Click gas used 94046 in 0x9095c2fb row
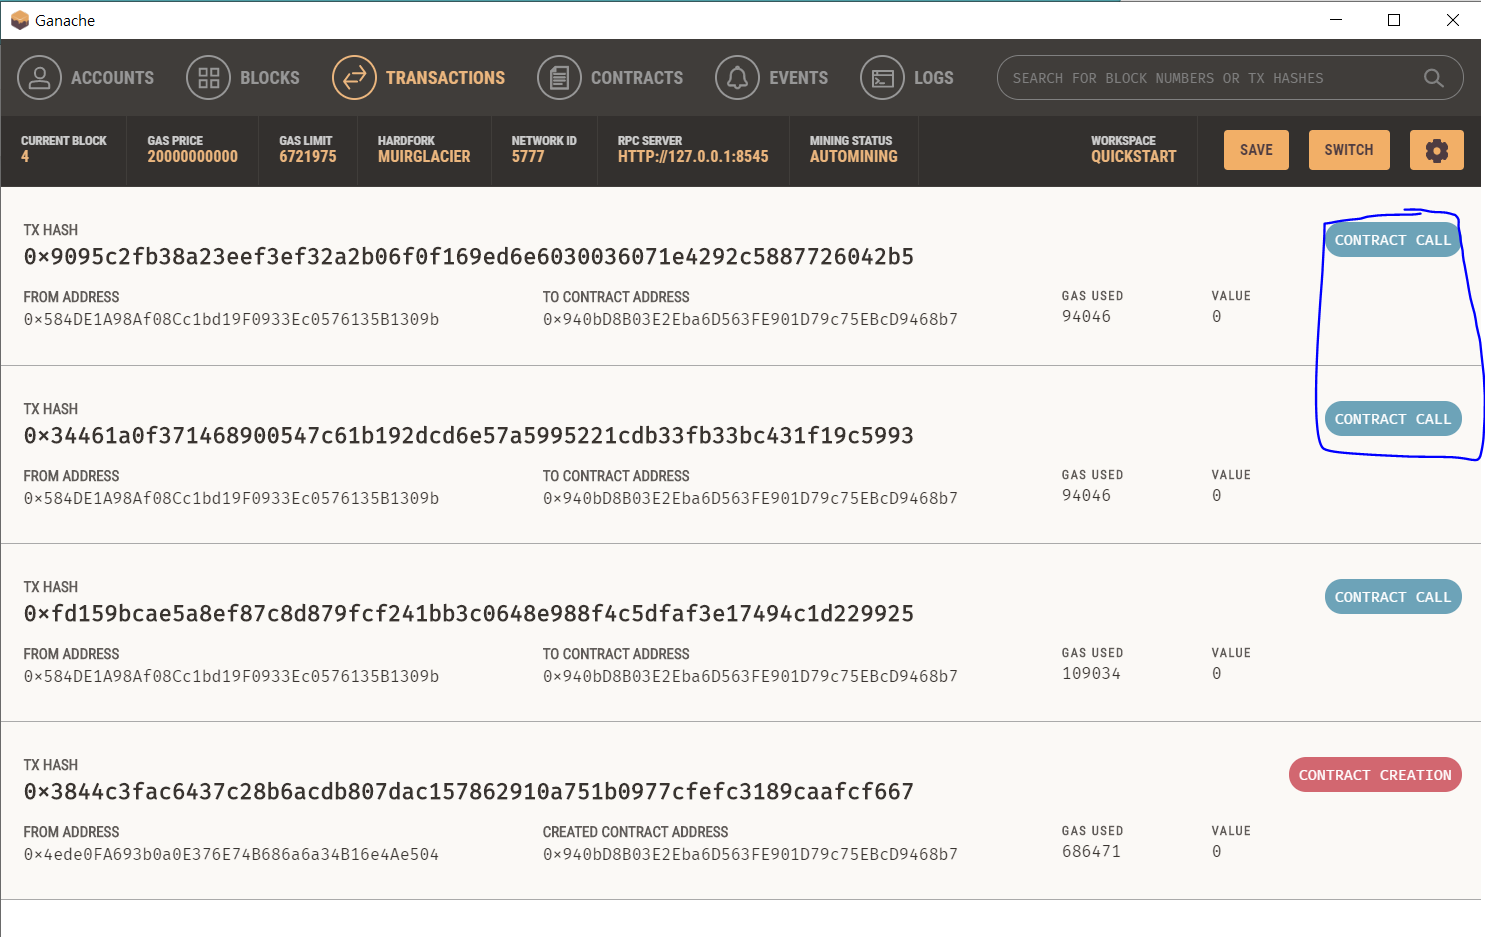The height and width of the screenshot is (937, 1485). click(x=1086, y=317)
